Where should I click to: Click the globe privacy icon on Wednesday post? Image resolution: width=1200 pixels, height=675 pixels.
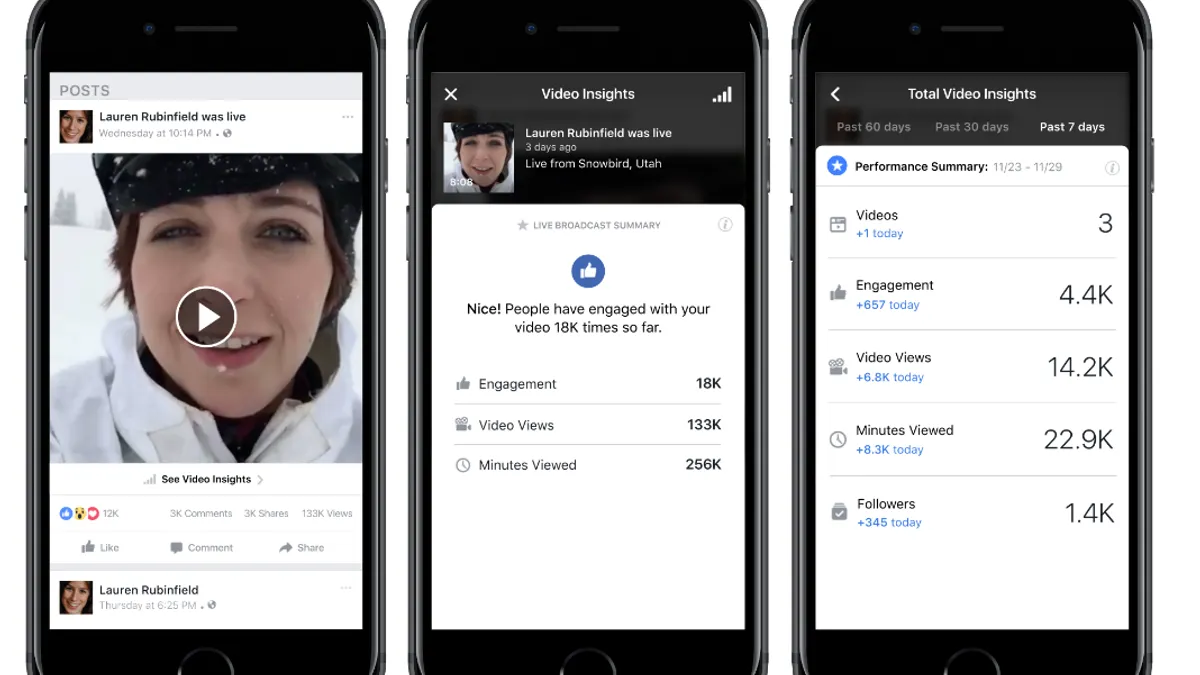tap(228, 133)
